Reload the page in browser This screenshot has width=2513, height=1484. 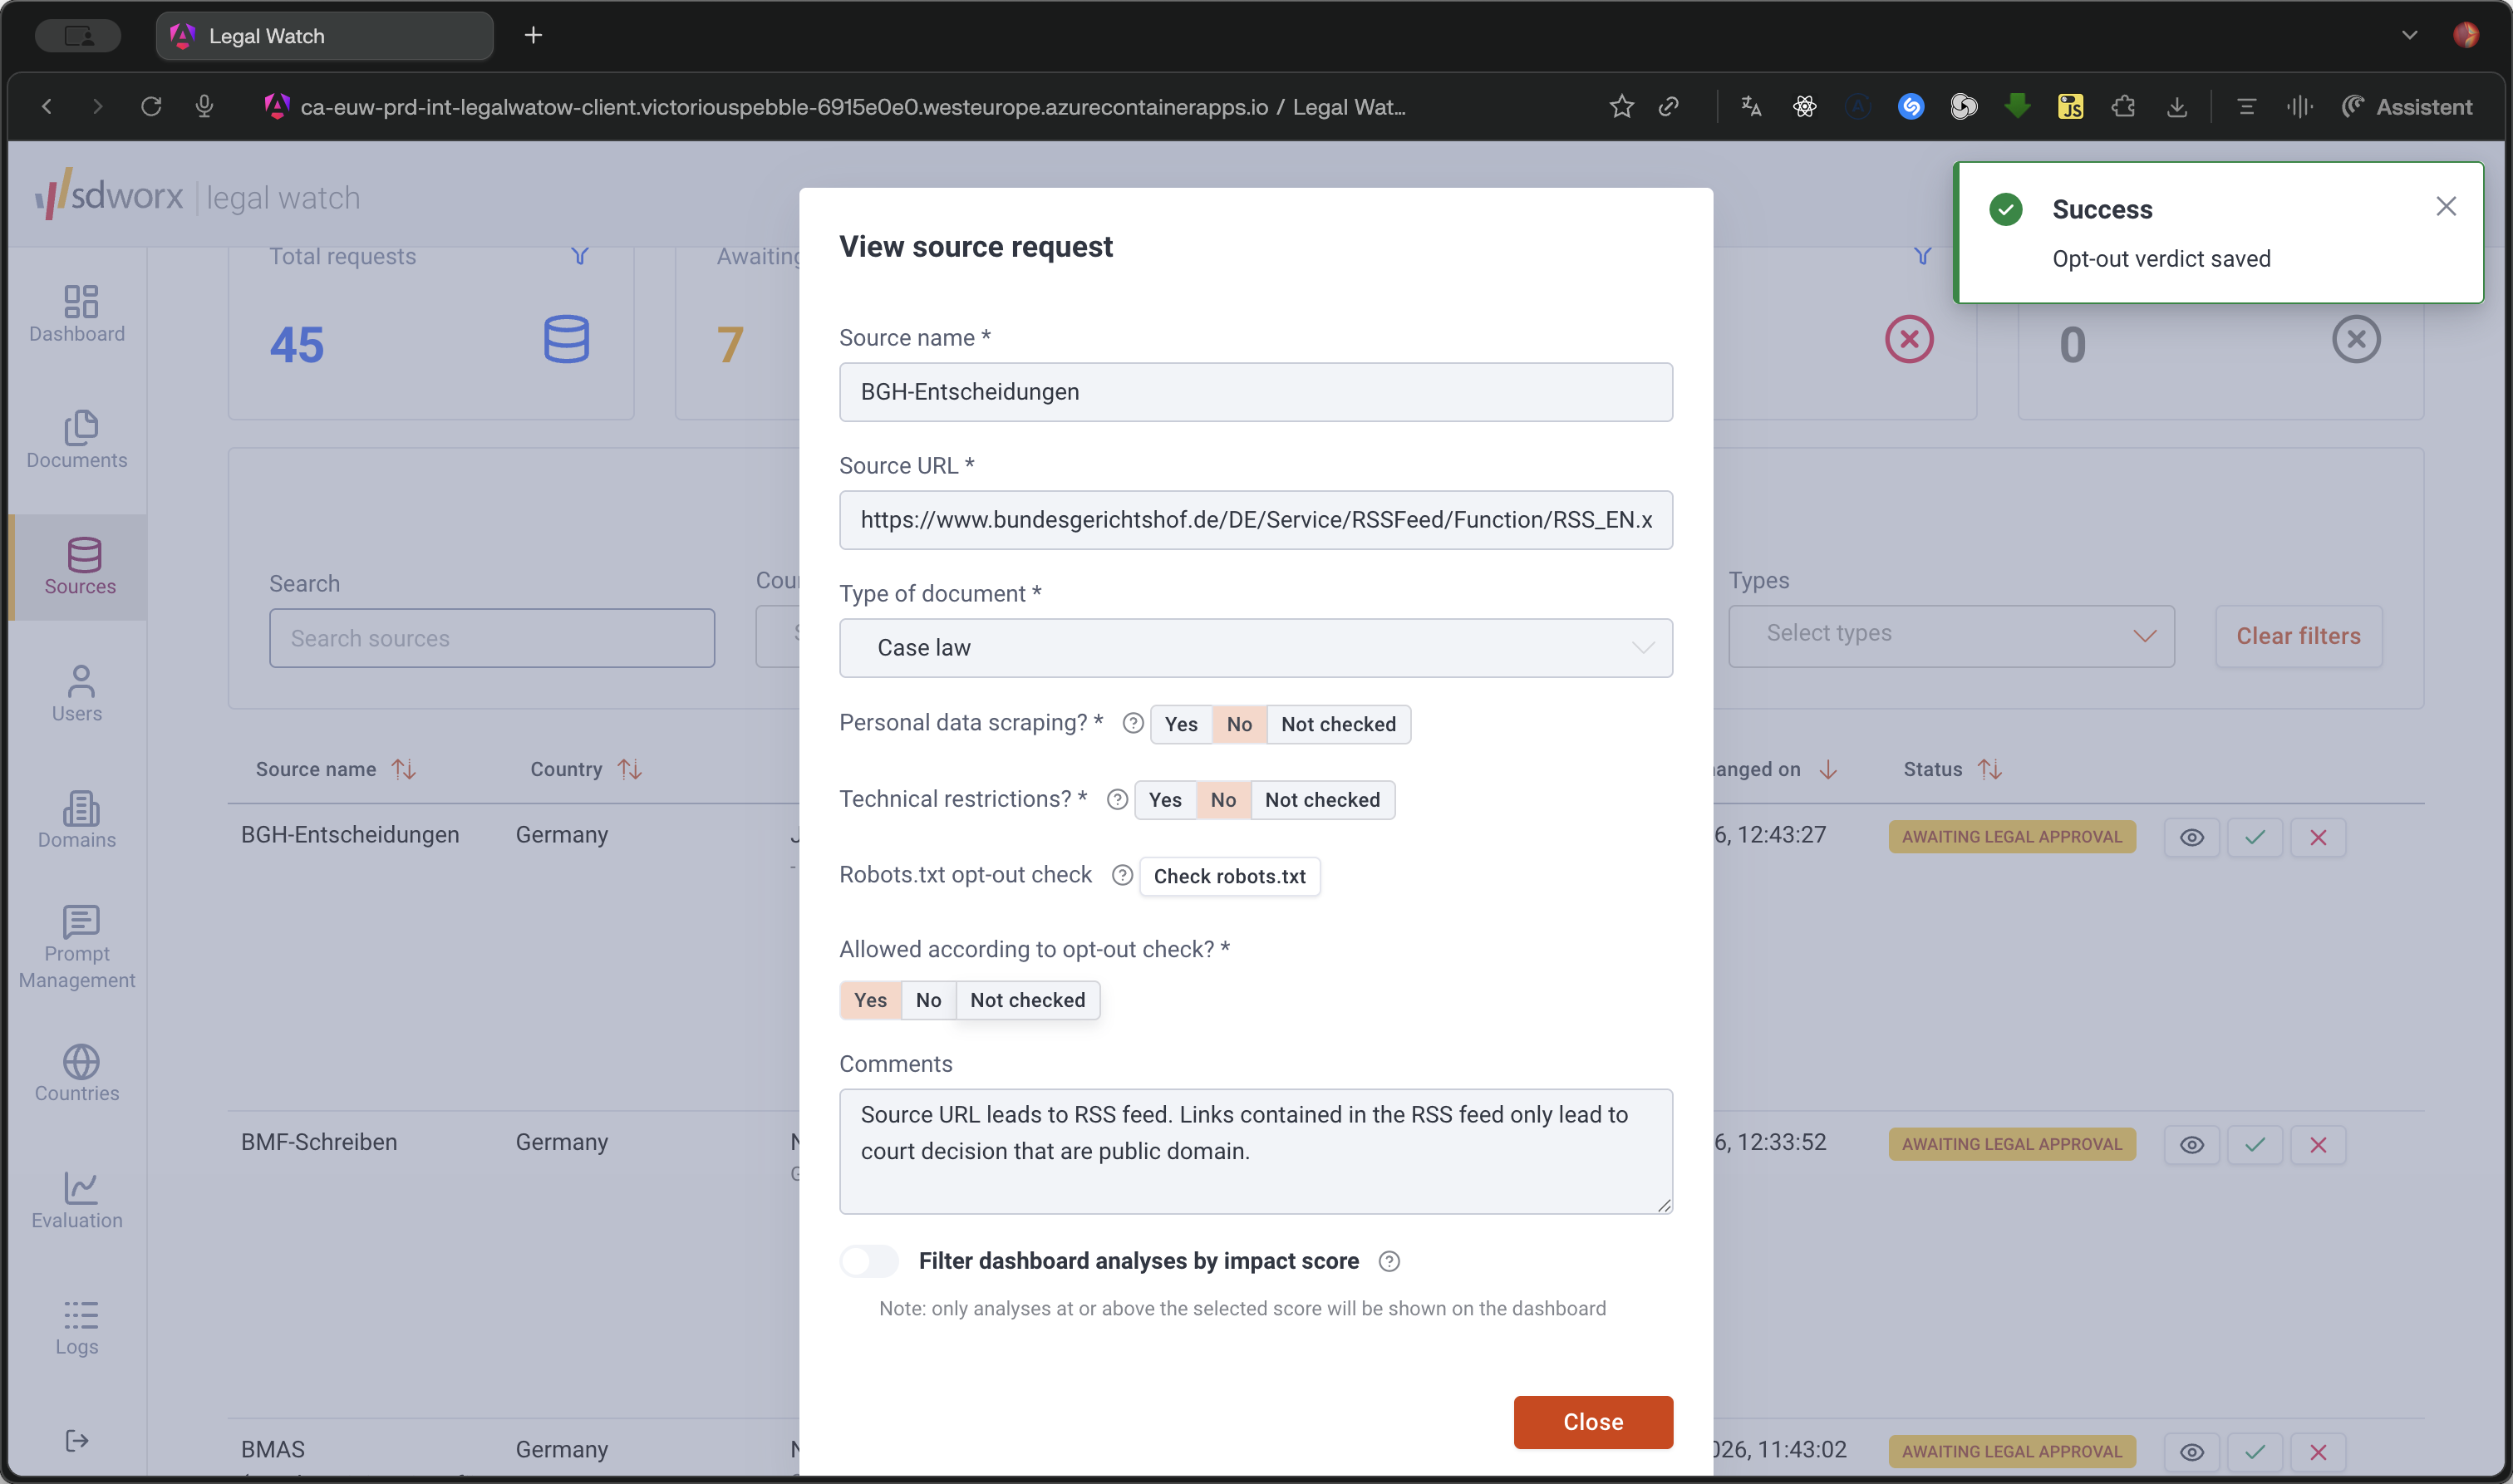[x=151, y=106]
